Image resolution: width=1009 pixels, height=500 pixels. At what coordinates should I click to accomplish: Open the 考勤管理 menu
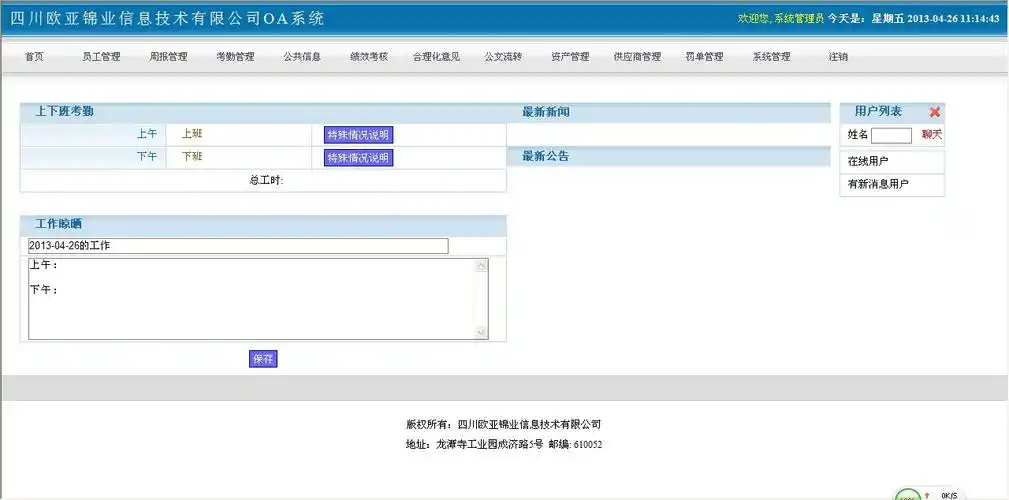(x=236, y=57)
